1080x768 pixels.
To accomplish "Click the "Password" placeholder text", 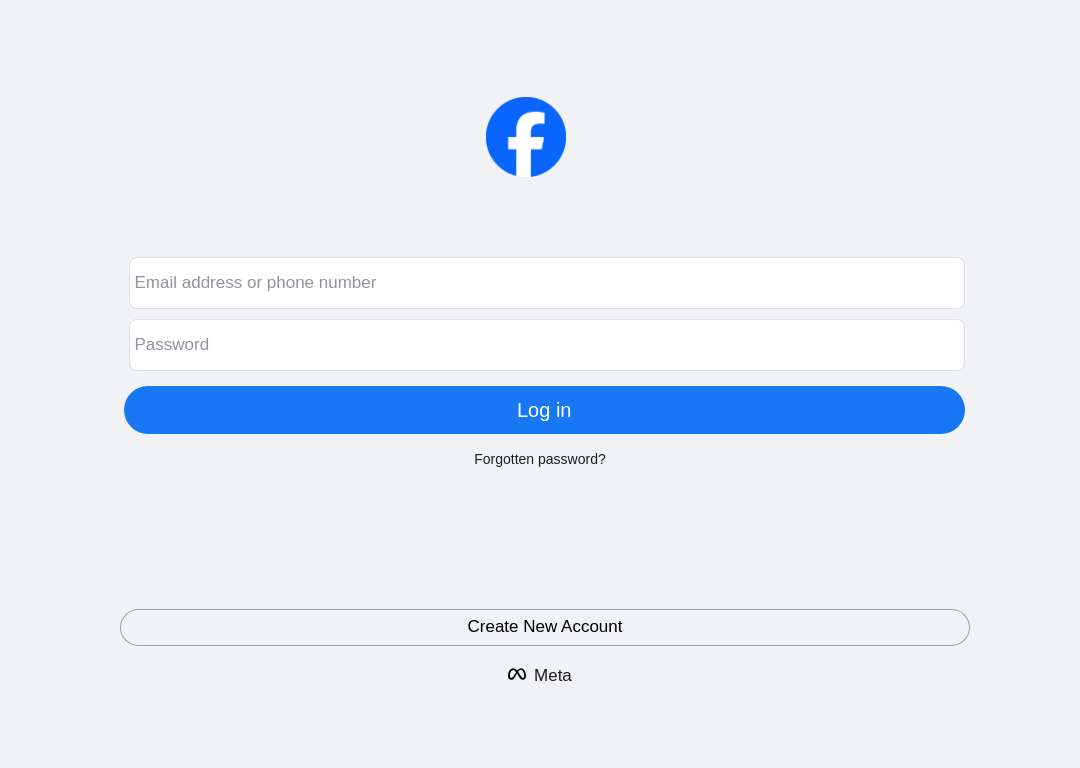I will (172, 344).
